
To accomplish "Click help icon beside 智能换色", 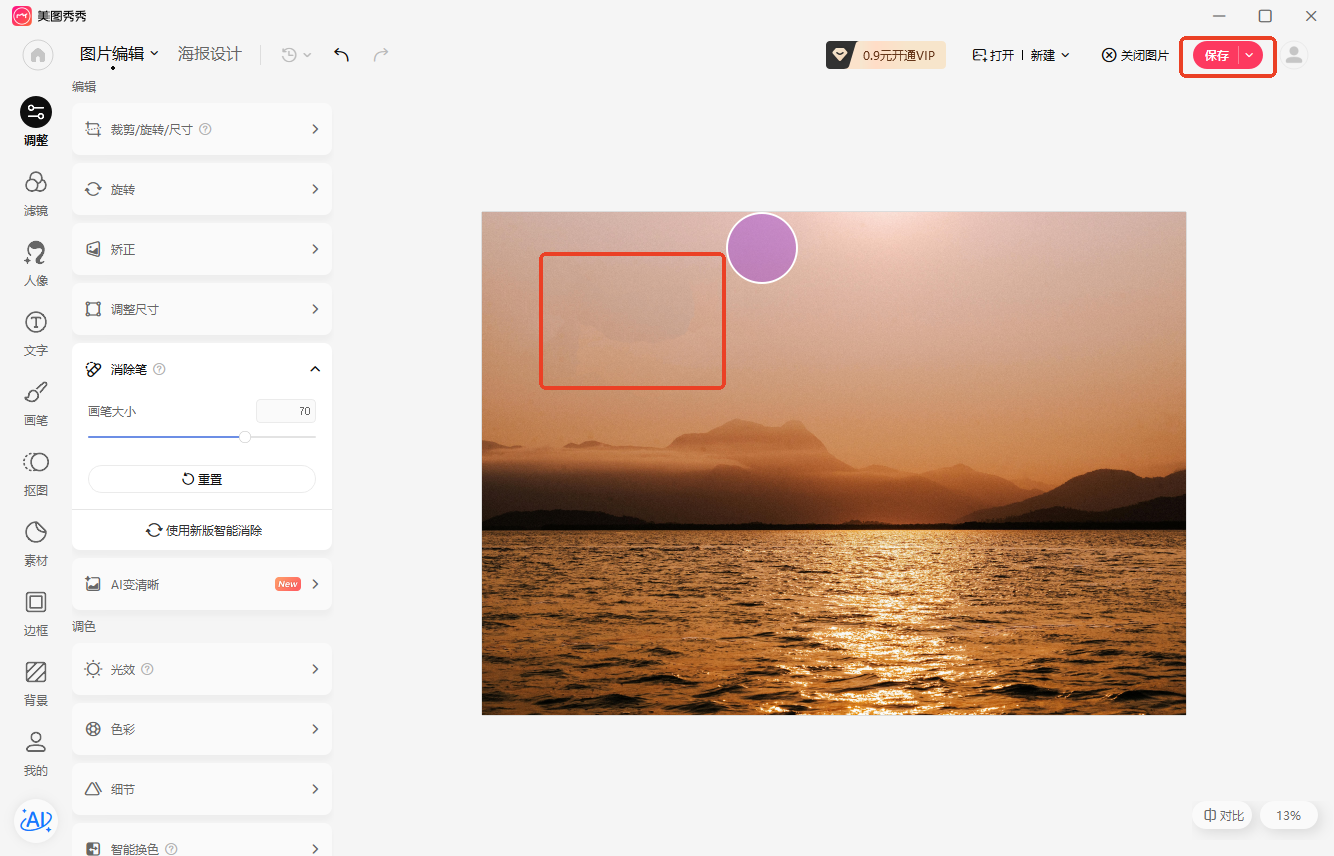I will pos(171,849).
